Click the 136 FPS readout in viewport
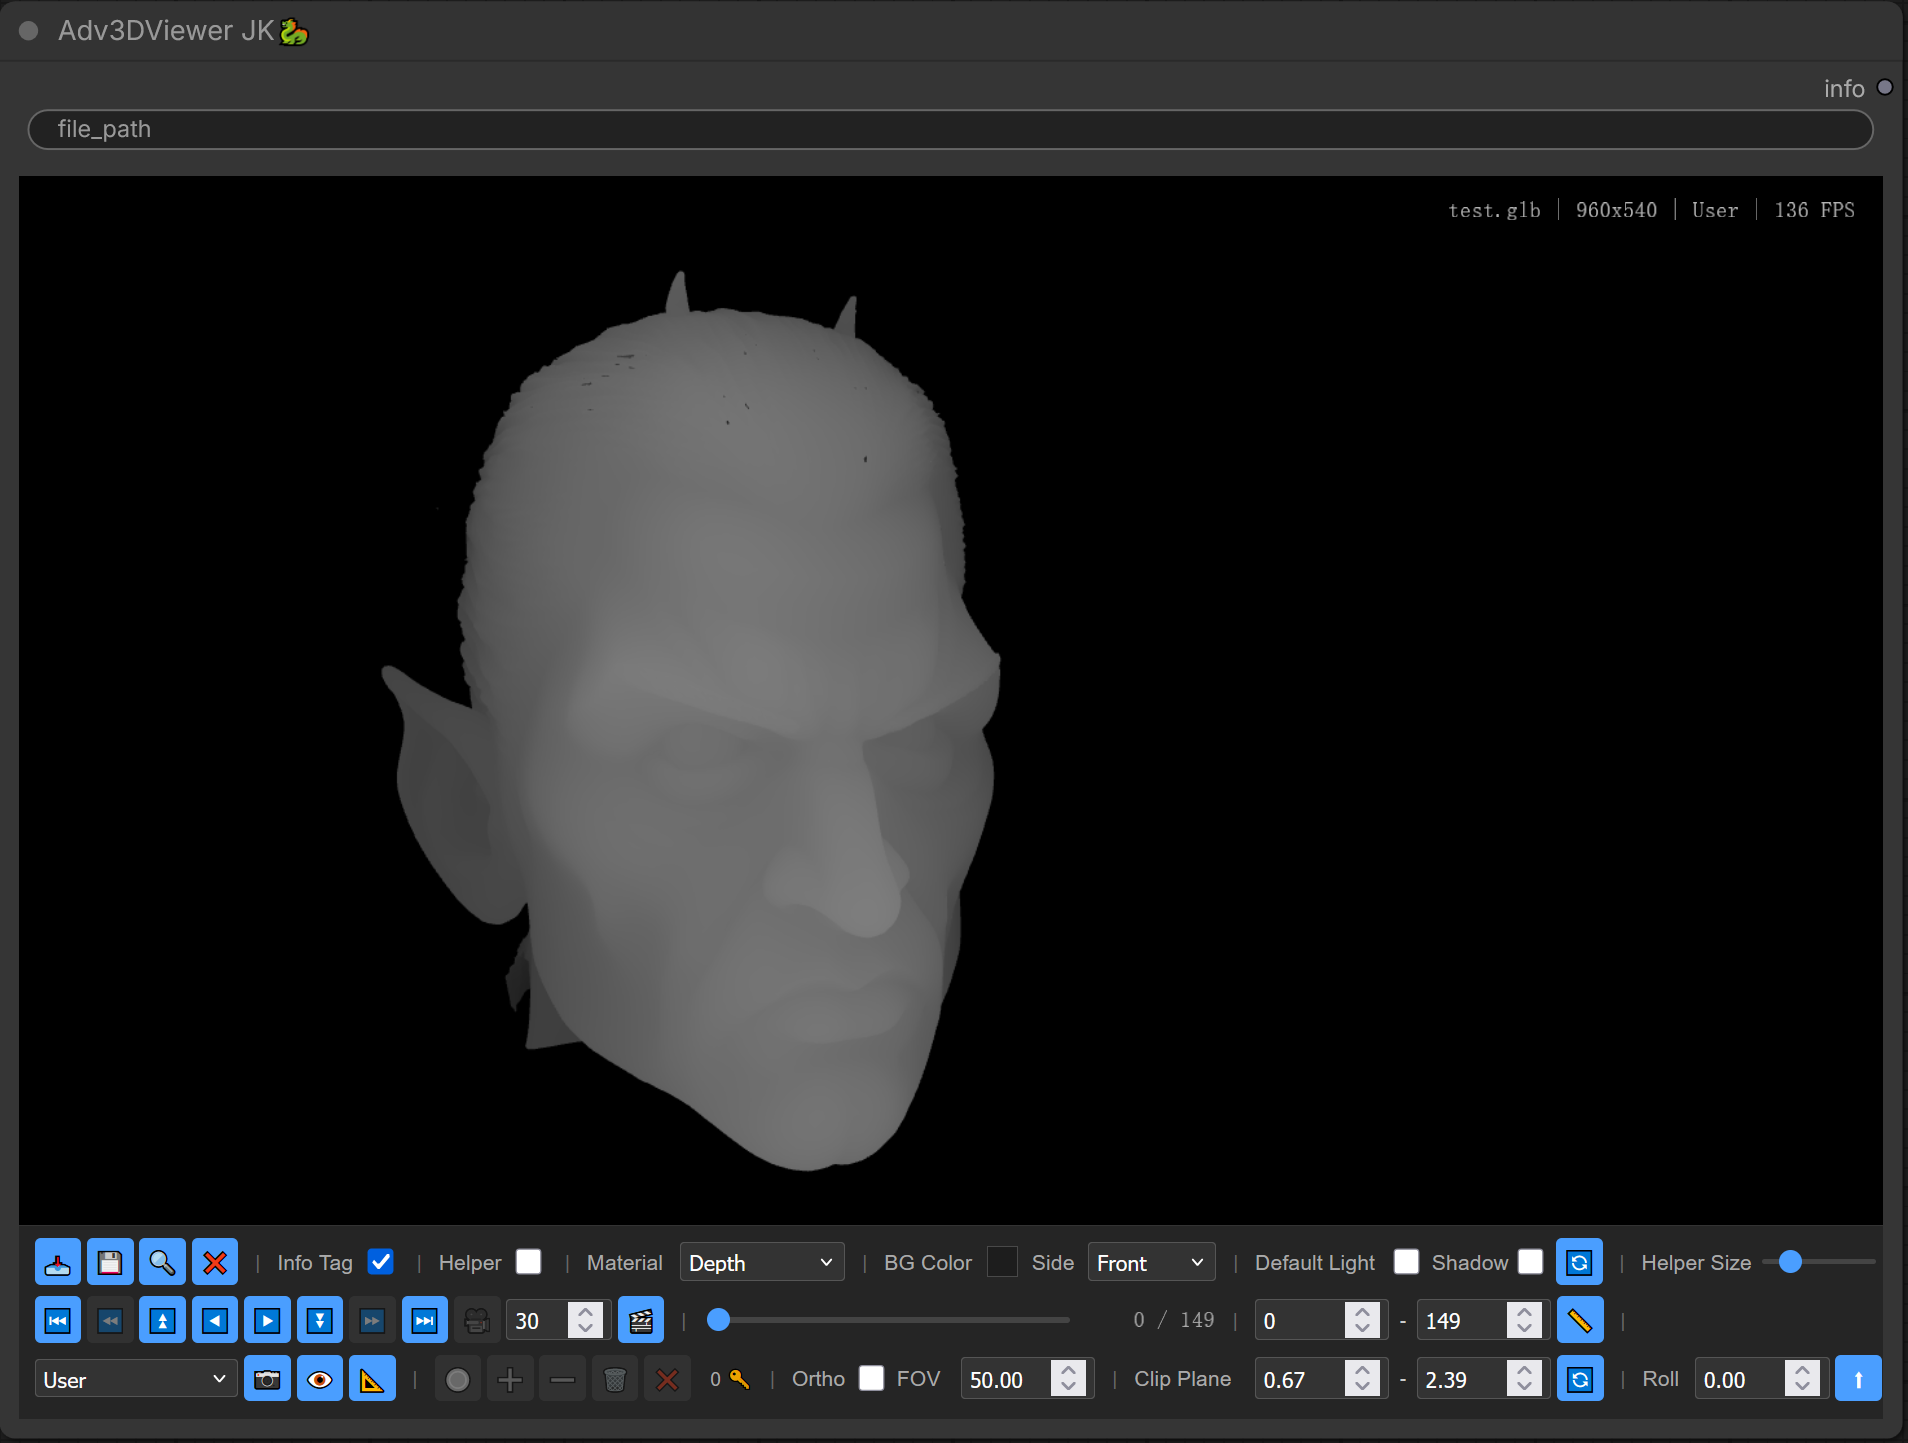The height and width of the screenshot is (1443, 1908). pyautogui.click(x=1814, y=210)
